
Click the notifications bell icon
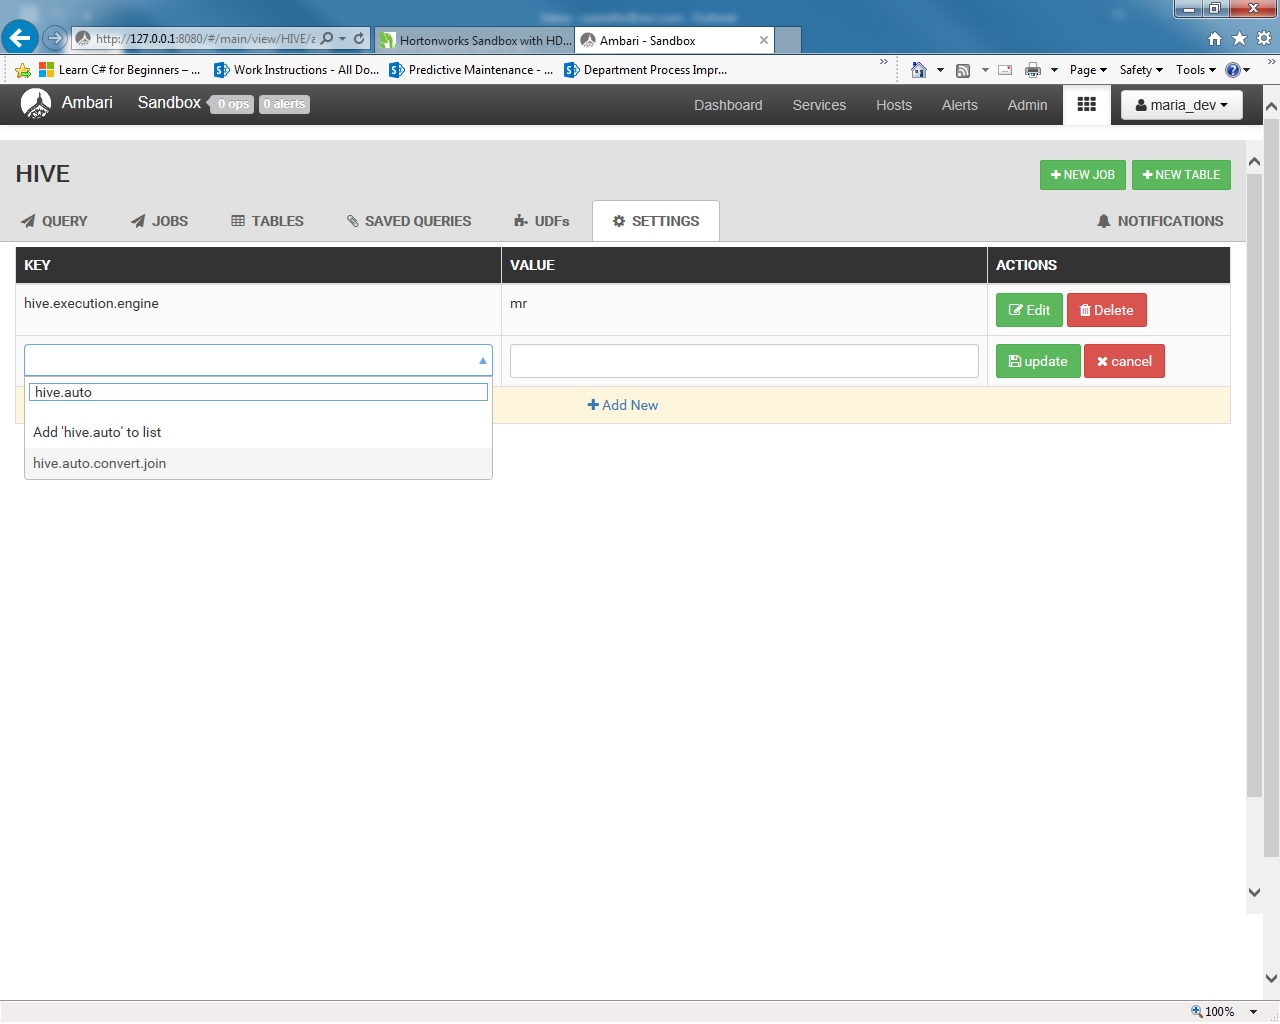1104,221
